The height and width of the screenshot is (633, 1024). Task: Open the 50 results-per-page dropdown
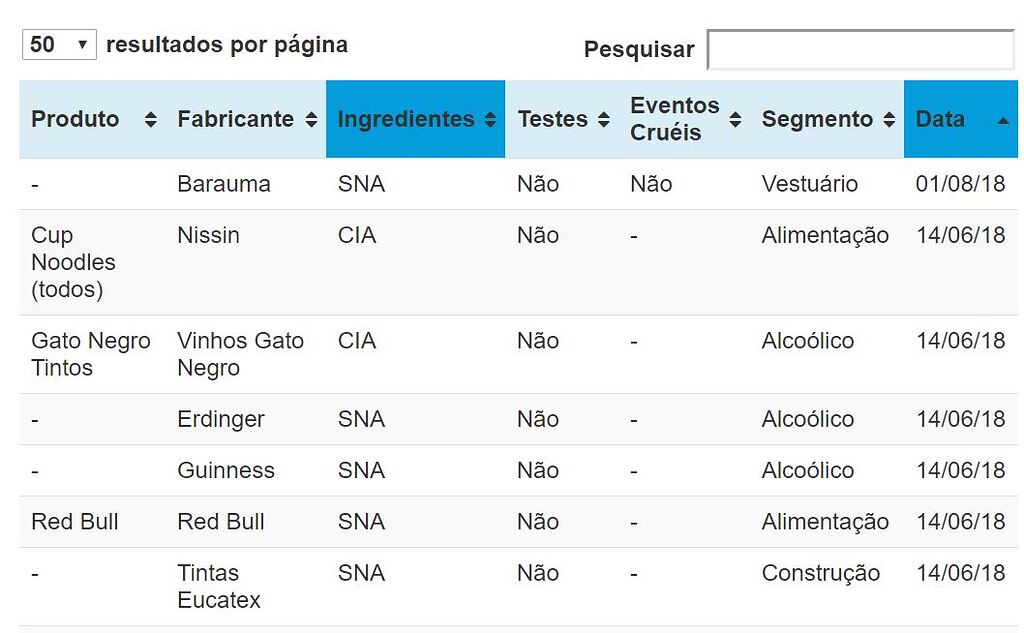pos(59,45)
